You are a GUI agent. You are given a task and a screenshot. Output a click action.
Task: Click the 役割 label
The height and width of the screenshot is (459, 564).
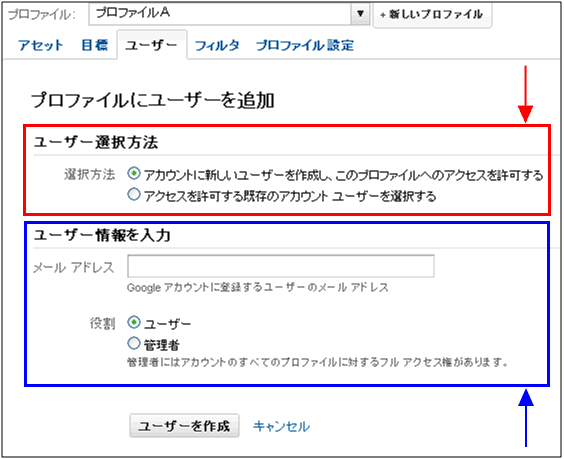[x=103, y=324]
